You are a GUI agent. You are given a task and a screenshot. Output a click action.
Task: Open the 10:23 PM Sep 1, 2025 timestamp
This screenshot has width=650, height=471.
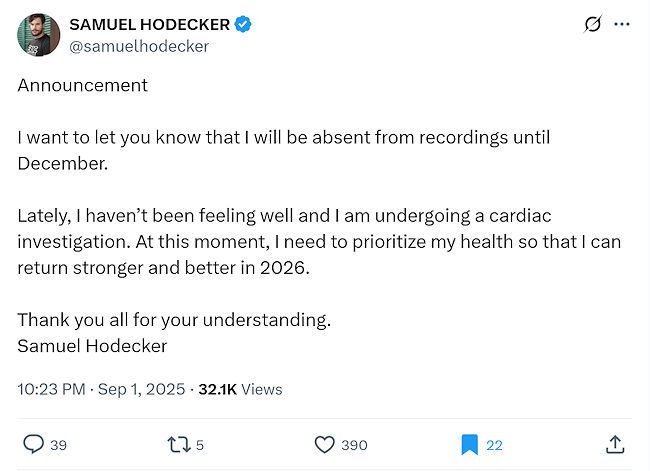[101, 389]
